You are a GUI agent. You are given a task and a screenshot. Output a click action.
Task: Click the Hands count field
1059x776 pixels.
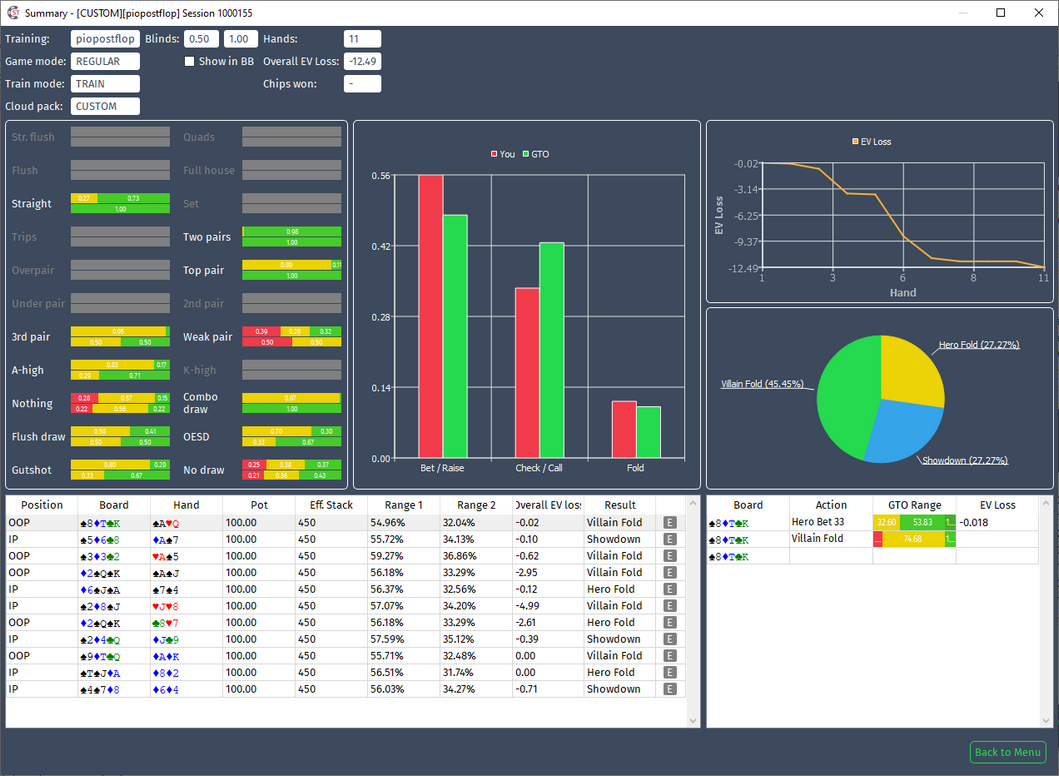(363, 39)
